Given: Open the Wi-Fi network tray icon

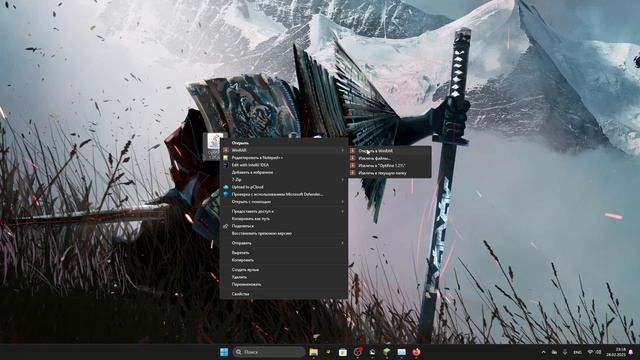Looking at the screenshot, I should [x=590, y=352].
